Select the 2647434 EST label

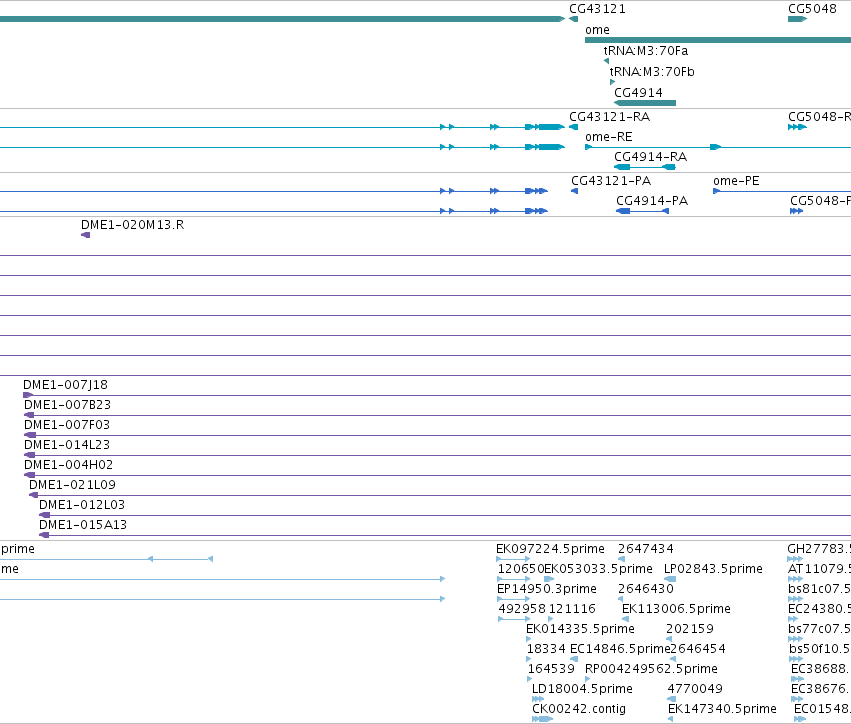pyautogui.click(x=646, y=549)
